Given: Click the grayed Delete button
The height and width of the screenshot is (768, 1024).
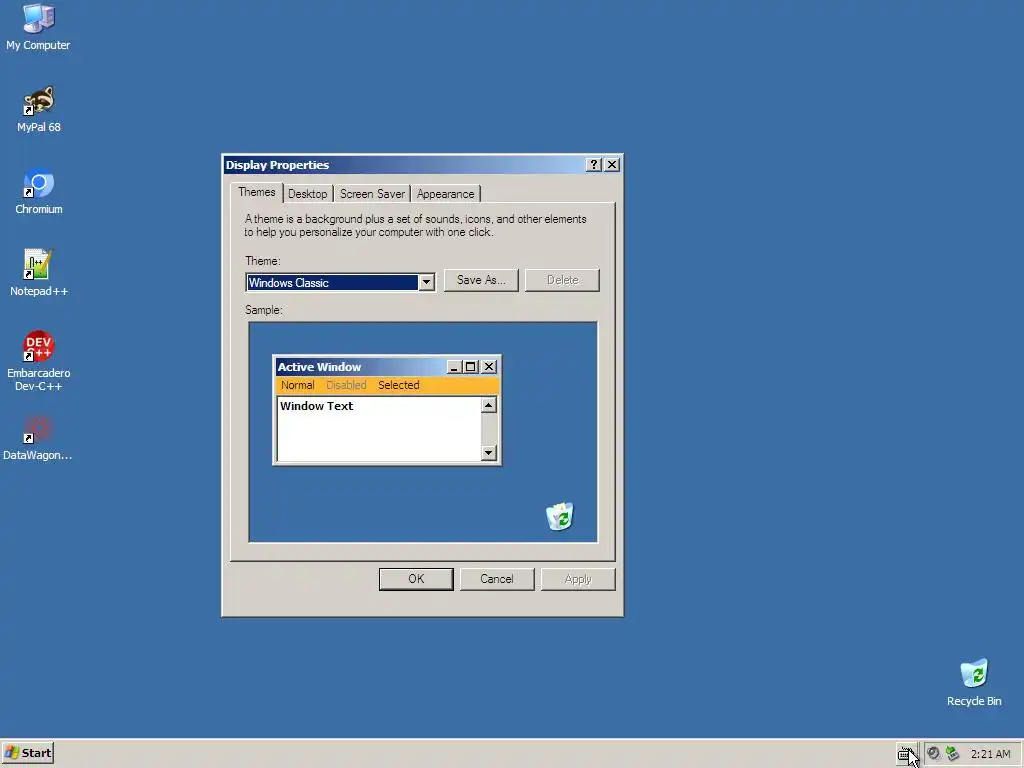Looking at the screenshot, I should 562,280.
